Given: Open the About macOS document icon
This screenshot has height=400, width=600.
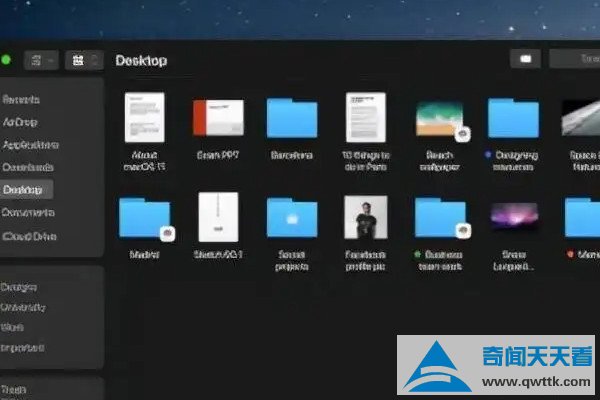Looking at the screenshot, I should coord(144,118).
